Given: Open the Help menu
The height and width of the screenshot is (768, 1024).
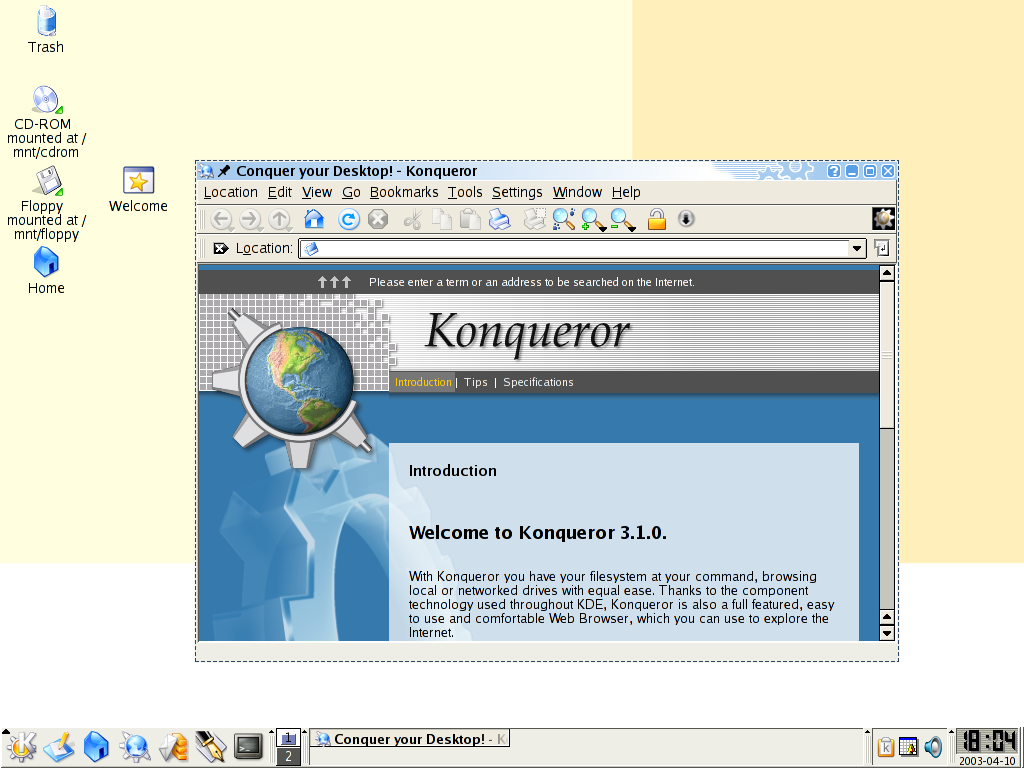Looking at the screenshot, I should 626,192.
